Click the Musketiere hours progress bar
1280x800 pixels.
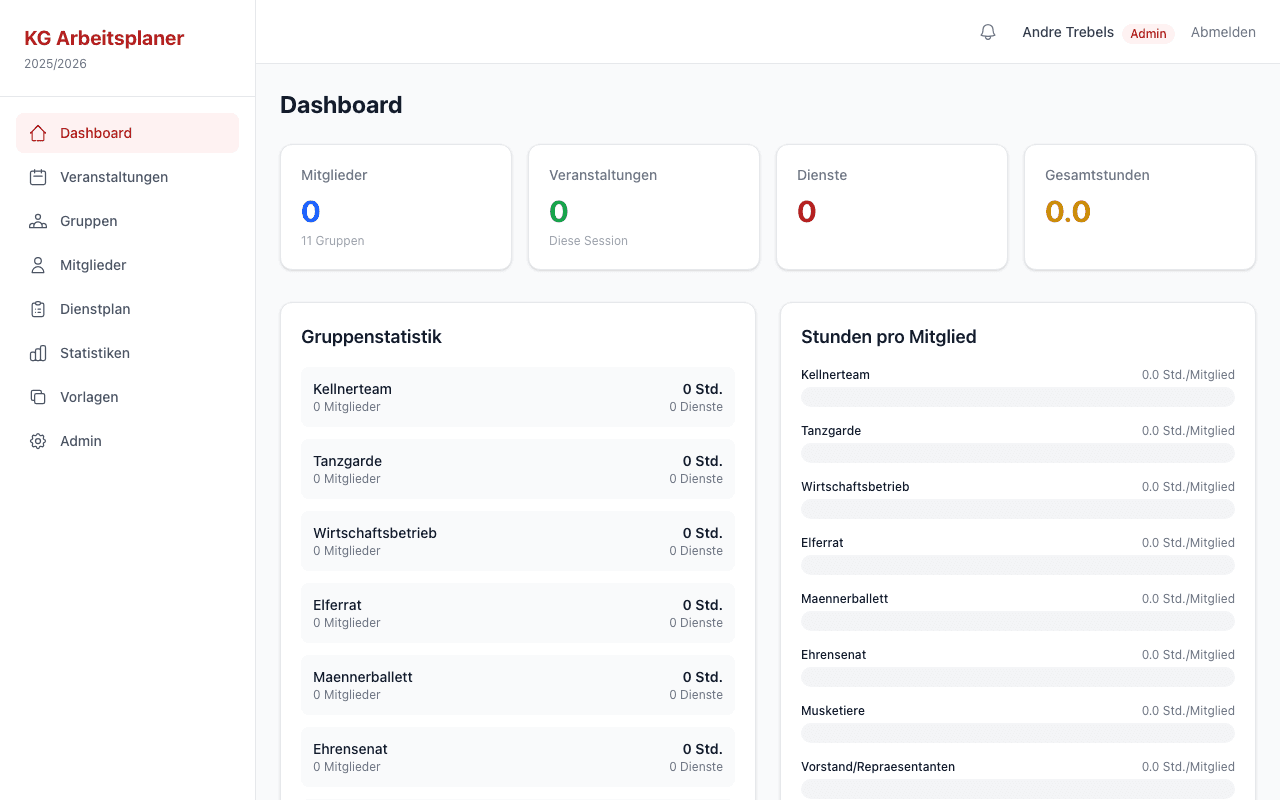tap(1017, 733)
